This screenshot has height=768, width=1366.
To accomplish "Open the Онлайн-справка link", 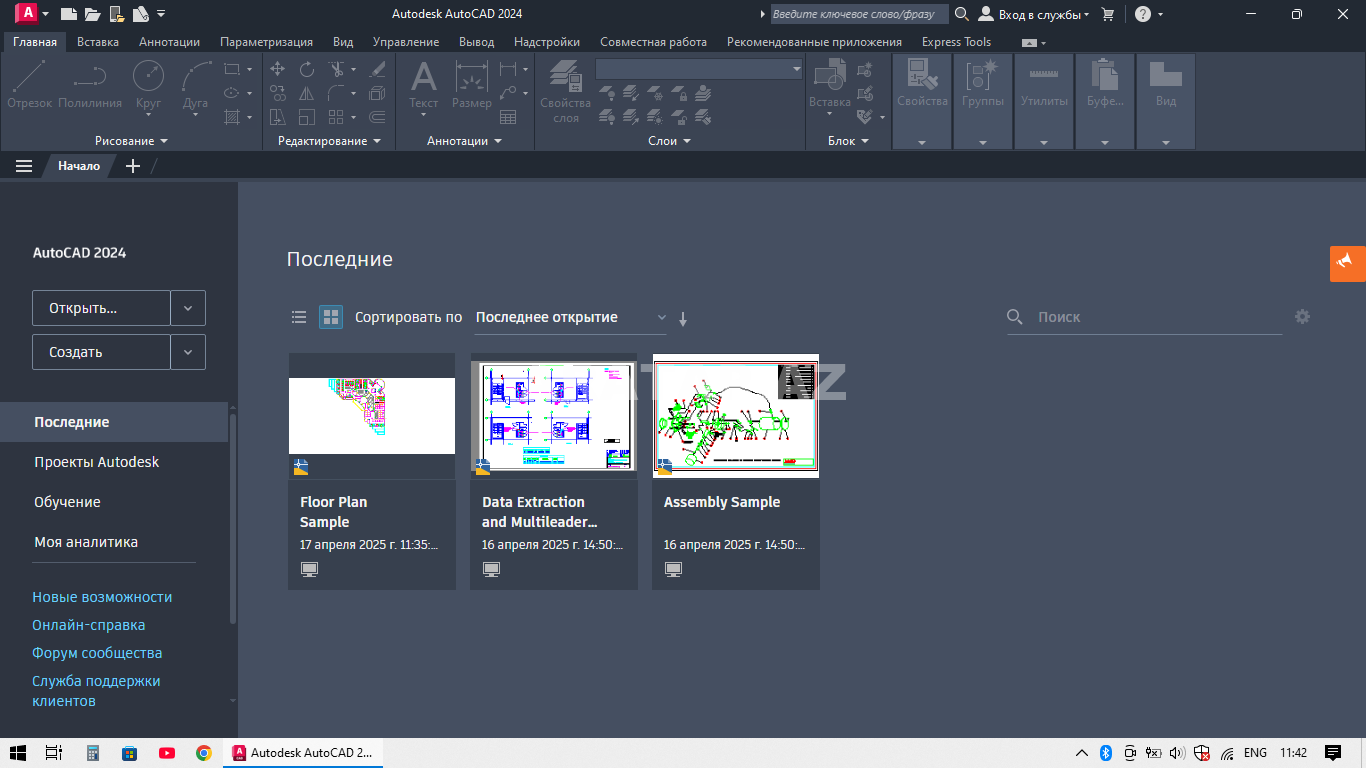I will pos(89,625).
